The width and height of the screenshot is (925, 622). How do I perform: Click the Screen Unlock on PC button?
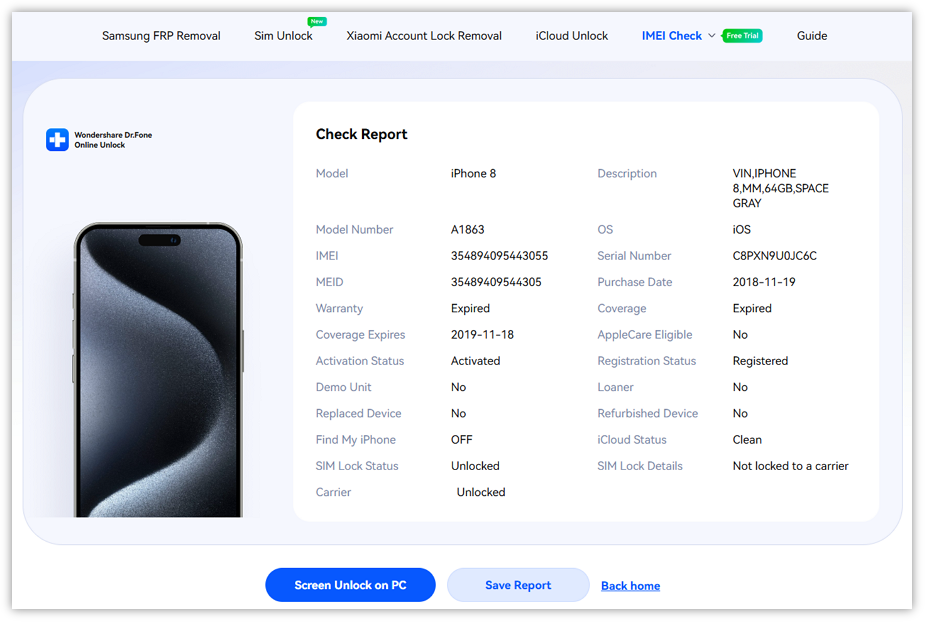[x=350, y=585]
